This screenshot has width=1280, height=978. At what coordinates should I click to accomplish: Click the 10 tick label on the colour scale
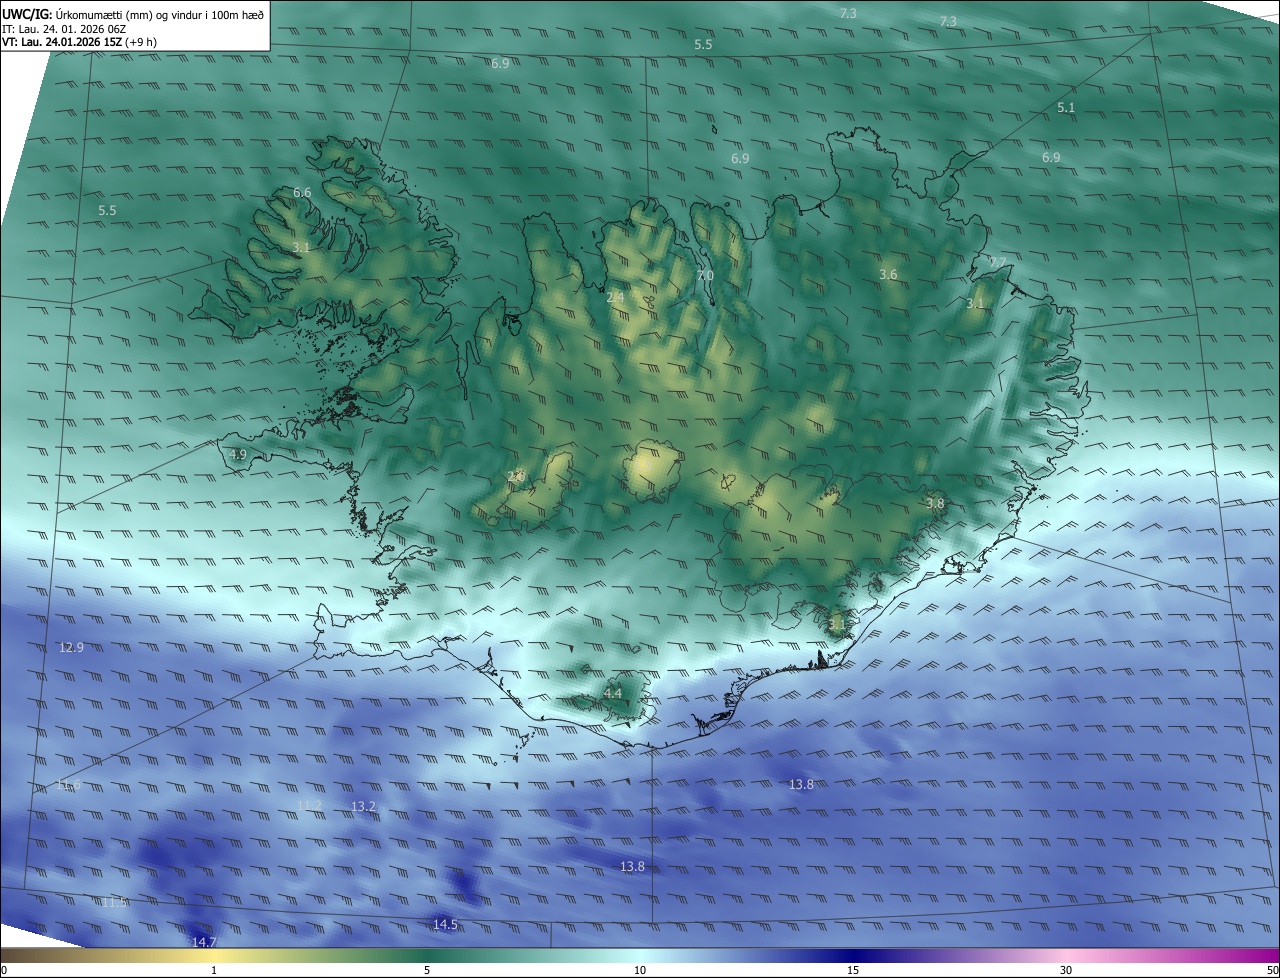point(640,970)
